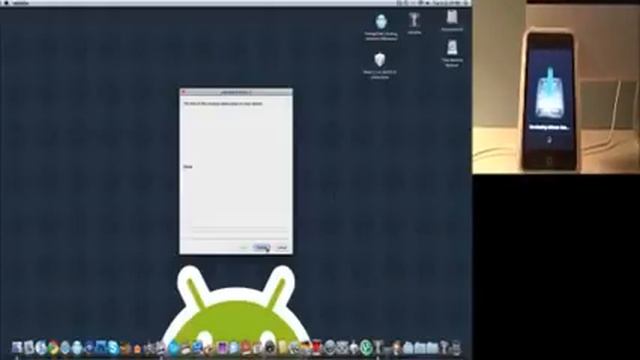Click the green circular V dock icon

coord(366,348)
